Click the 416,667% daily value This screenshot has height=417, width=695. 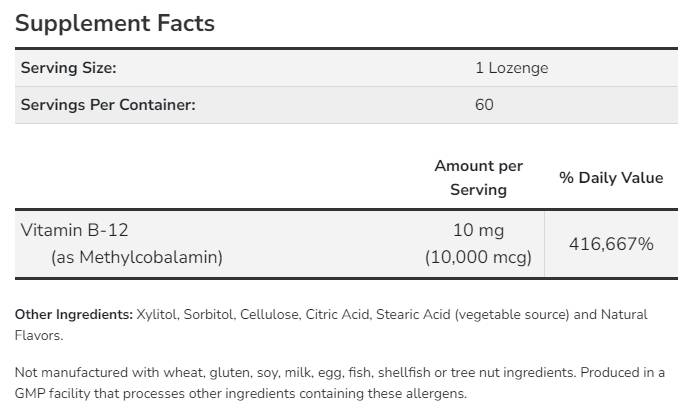point(610,244)
